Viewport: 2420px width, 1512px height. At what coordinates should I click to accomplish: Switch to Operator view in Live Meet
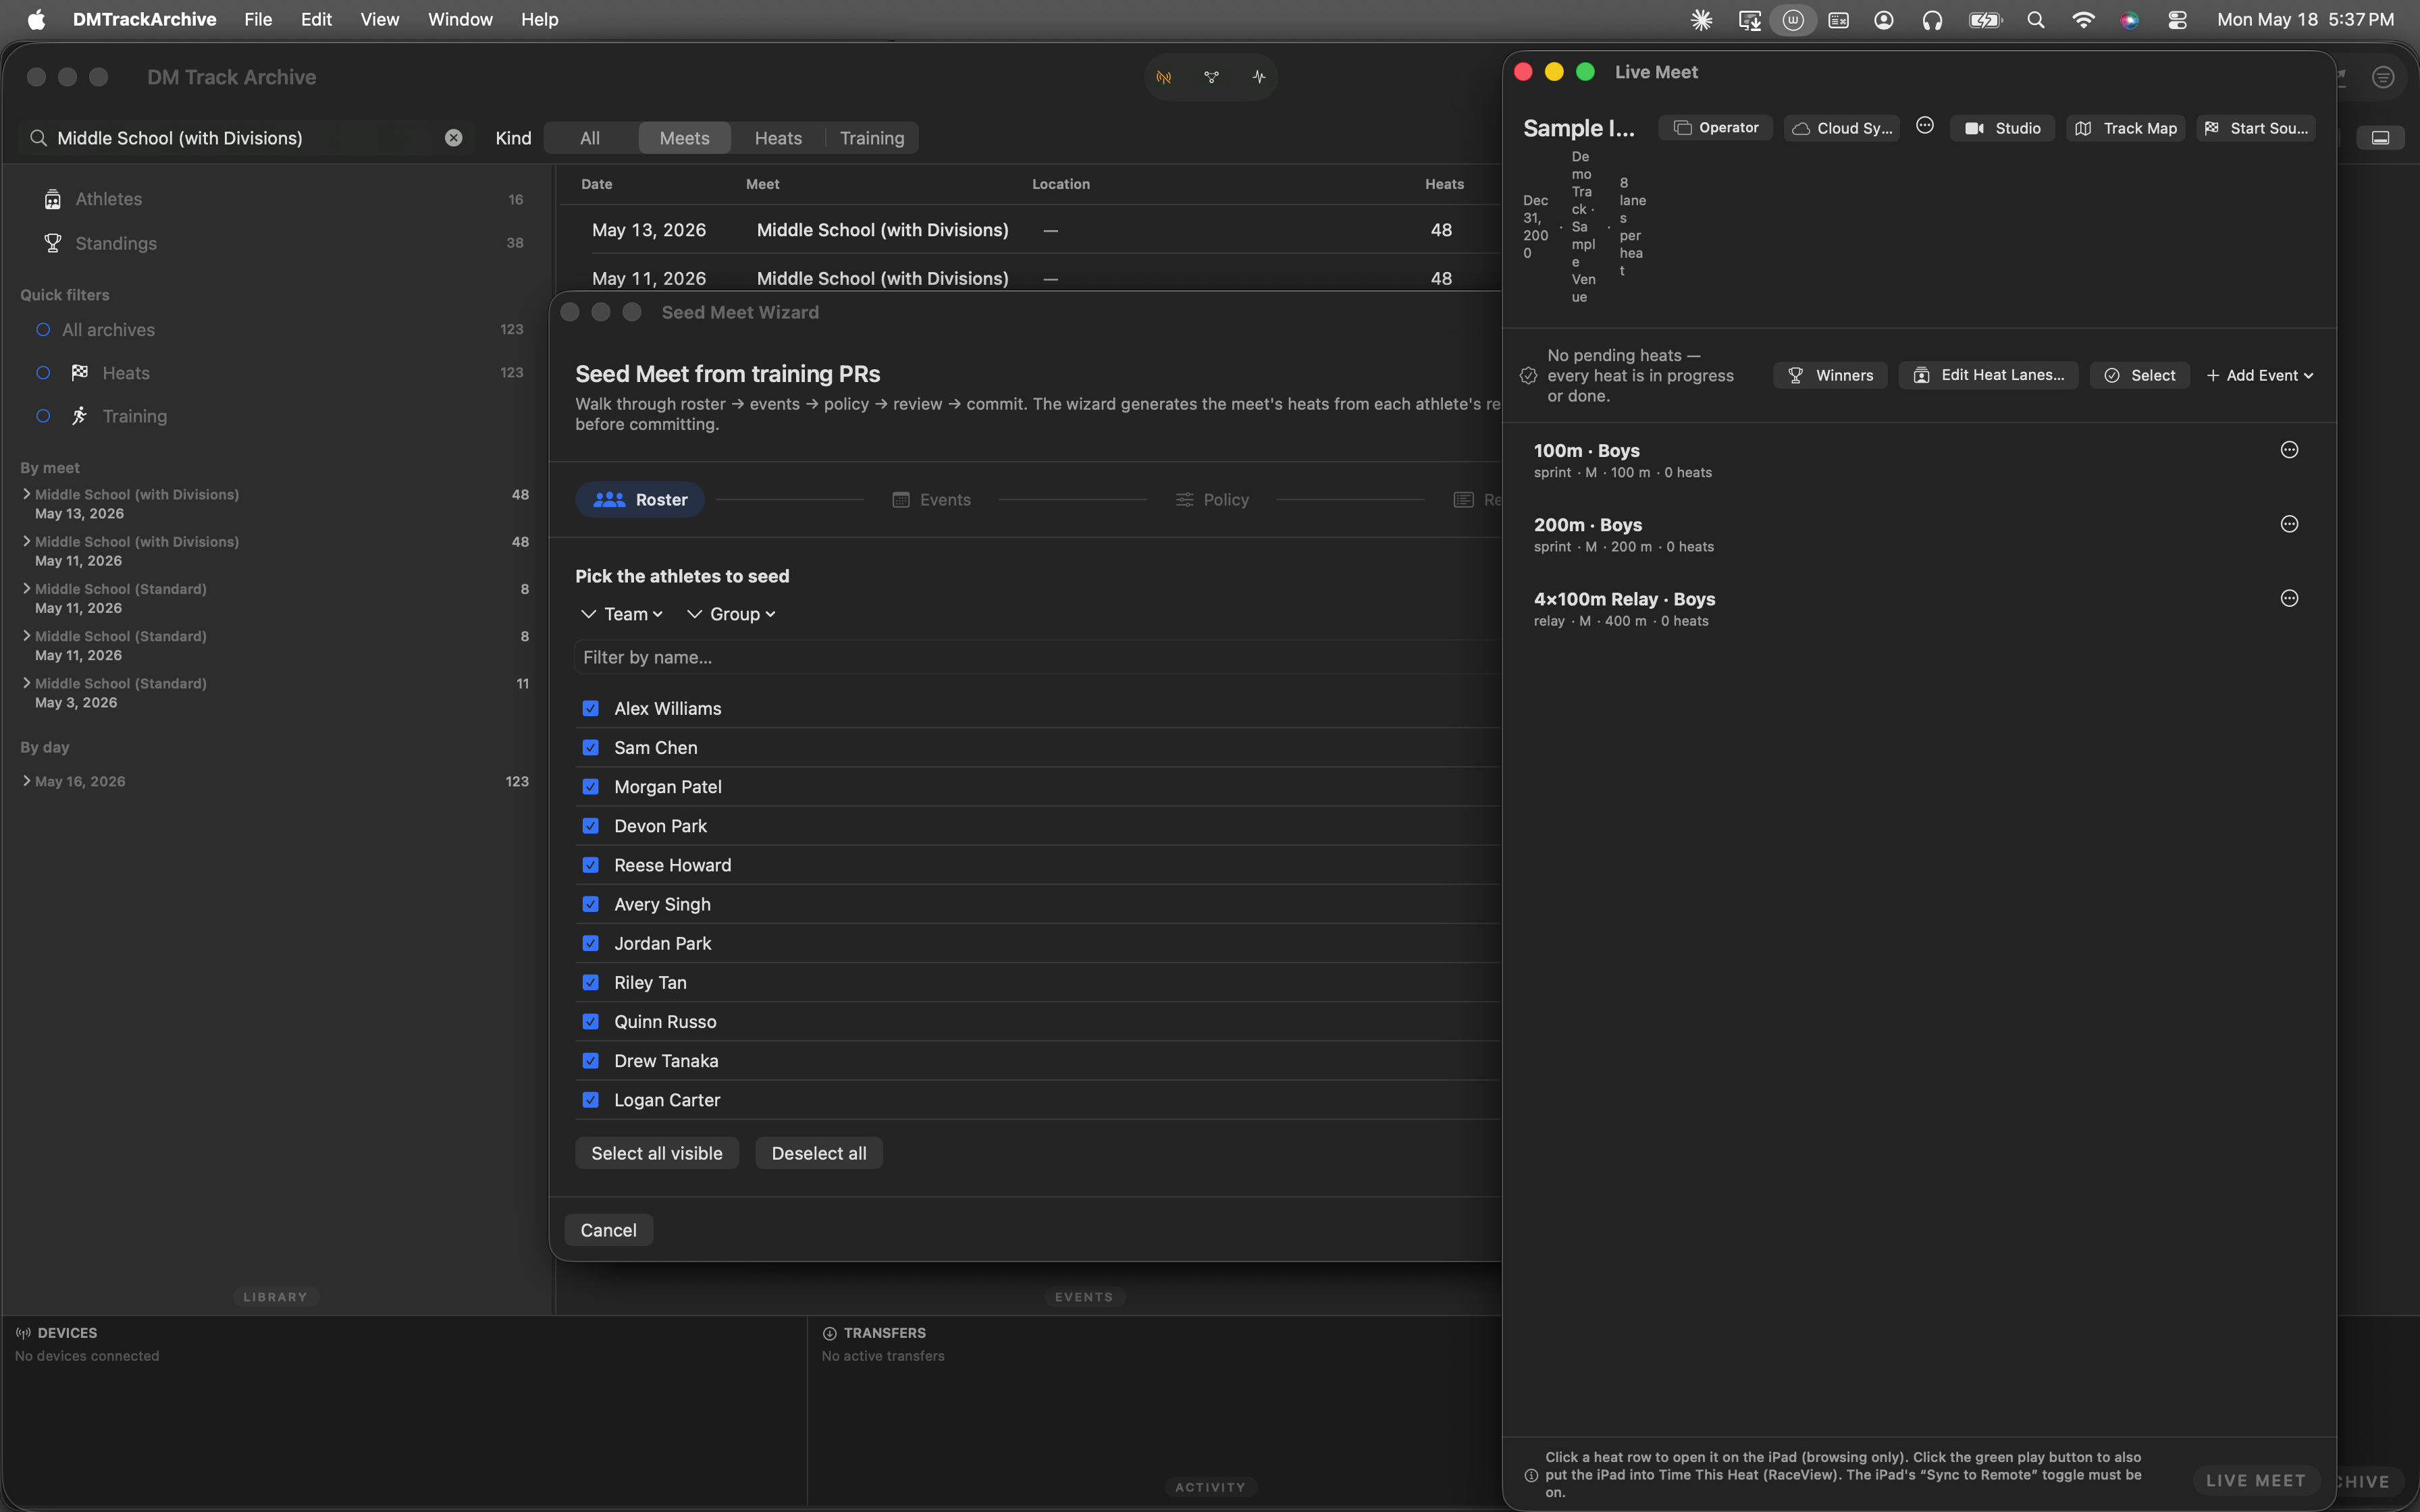click(1716, 128)
